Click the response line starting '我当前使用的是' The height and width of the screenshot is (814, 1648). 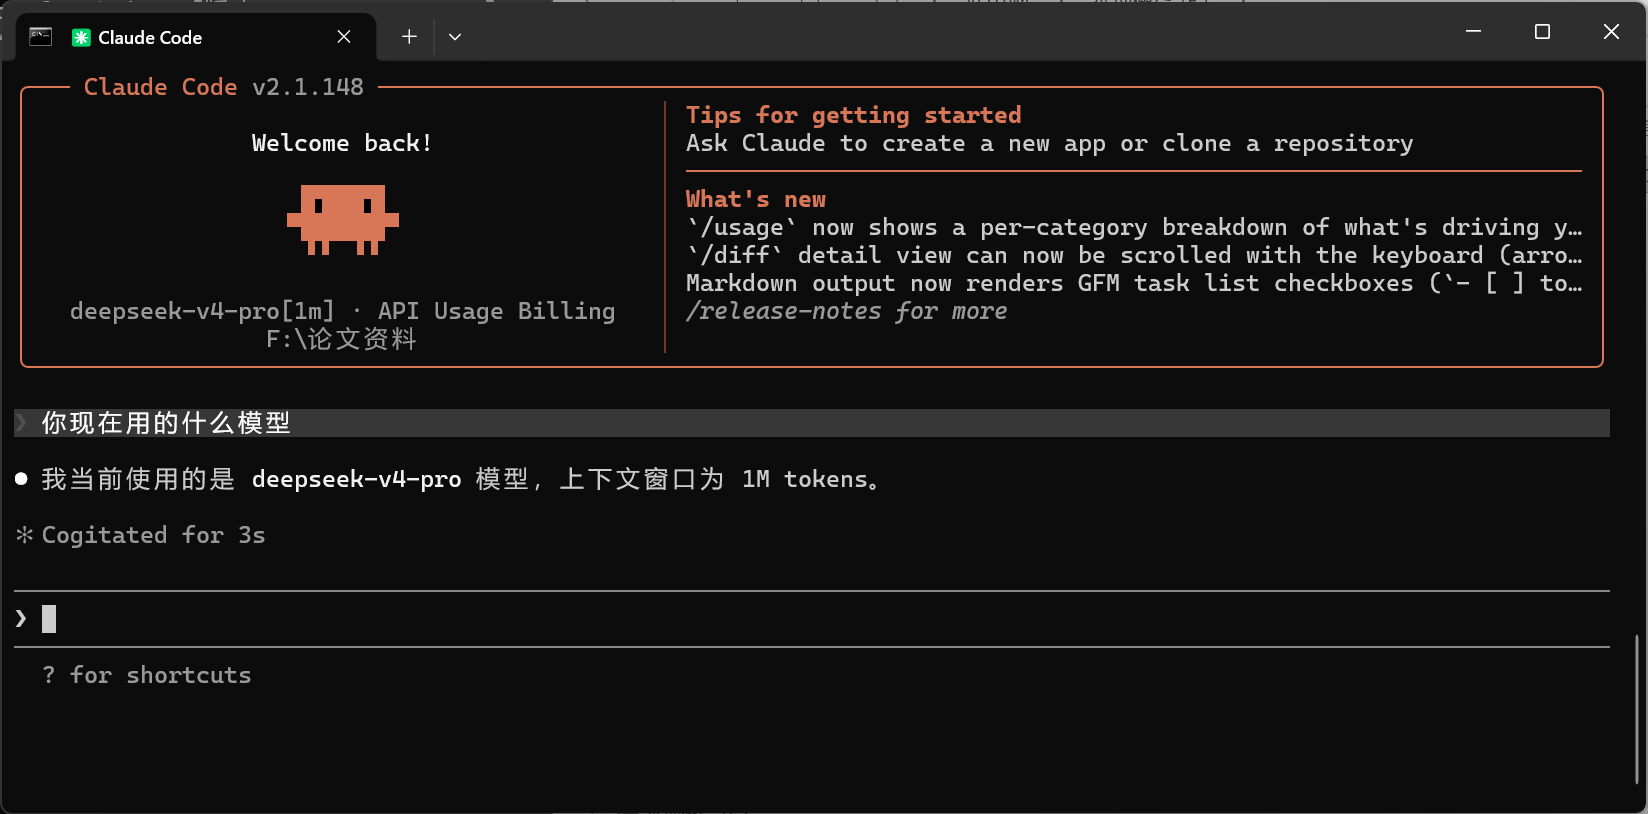tap(461, 479)
